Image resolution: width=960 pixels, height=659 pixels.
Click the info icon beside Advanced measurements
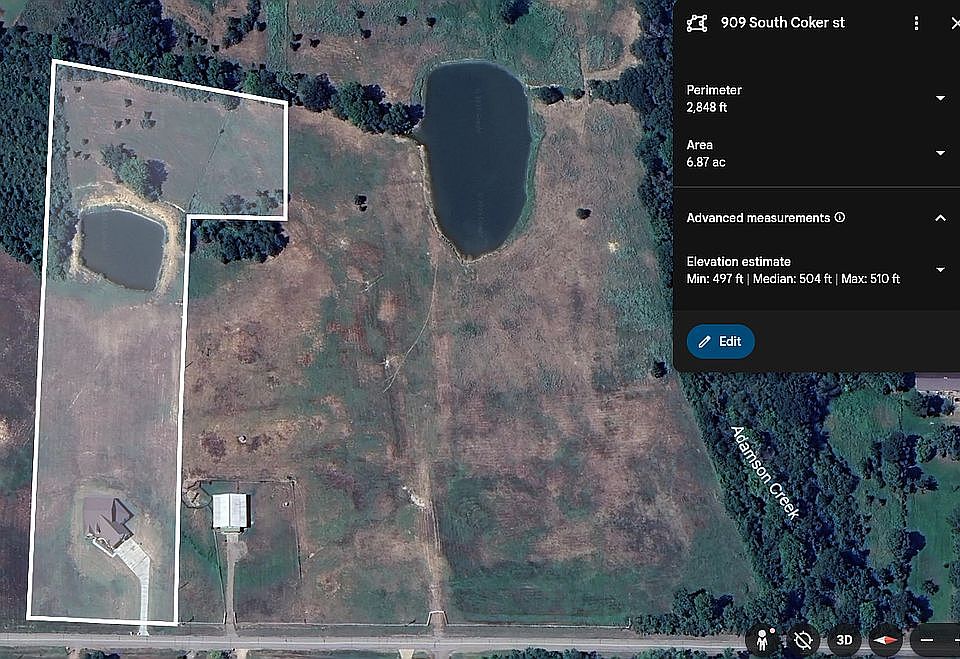tap(840, 217)
